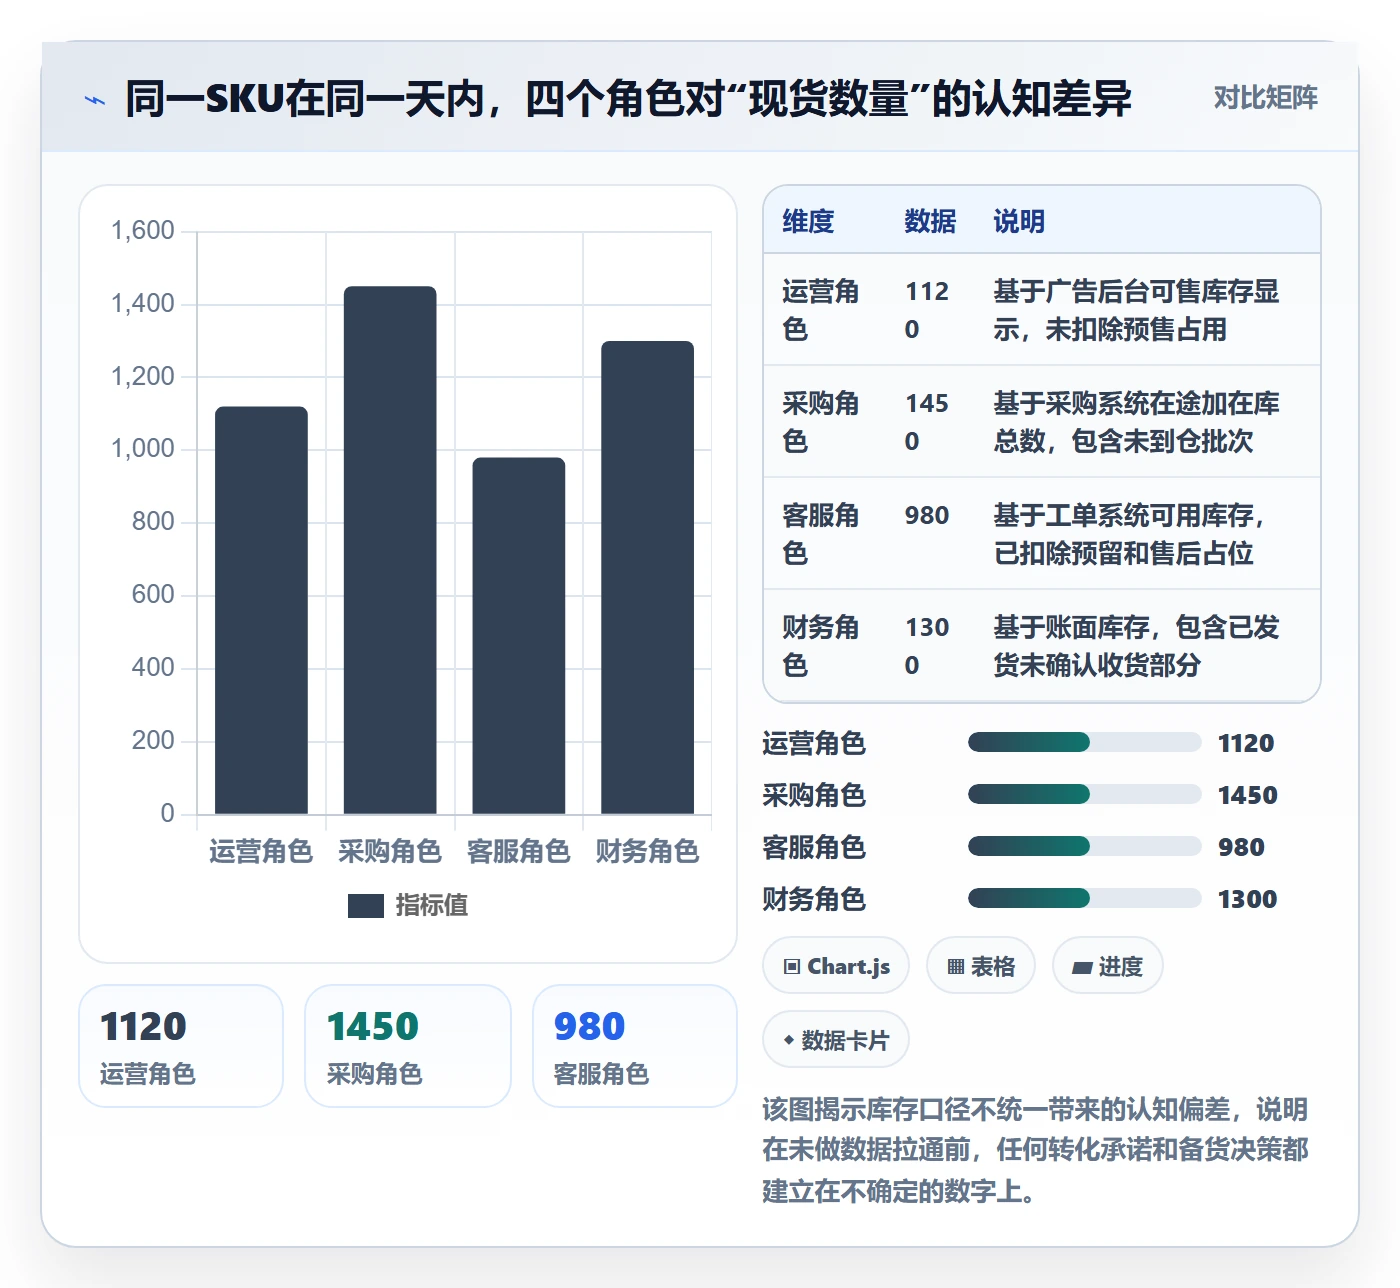Click the 1,600 y-axis label
This screenshot has width=1400, height=1288.
[x=143, y=231]
